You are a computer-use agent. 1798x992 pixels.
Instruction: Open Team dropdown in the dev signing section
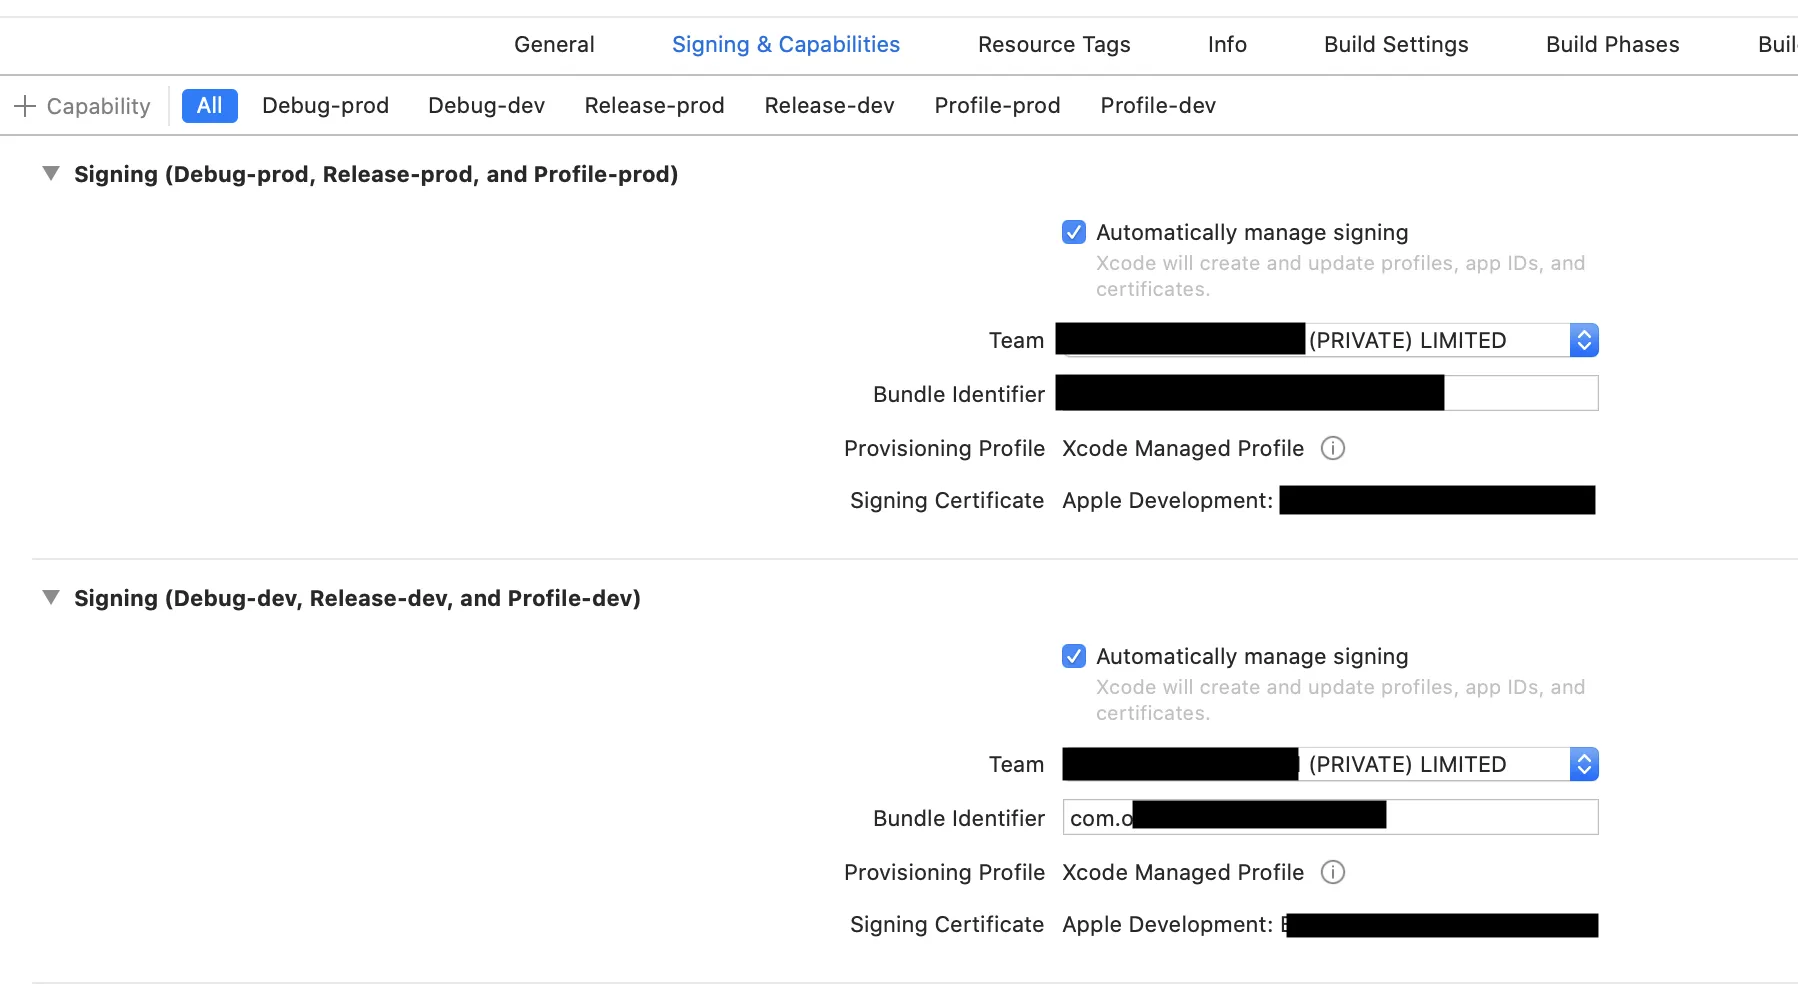[x=1583, y=764]
